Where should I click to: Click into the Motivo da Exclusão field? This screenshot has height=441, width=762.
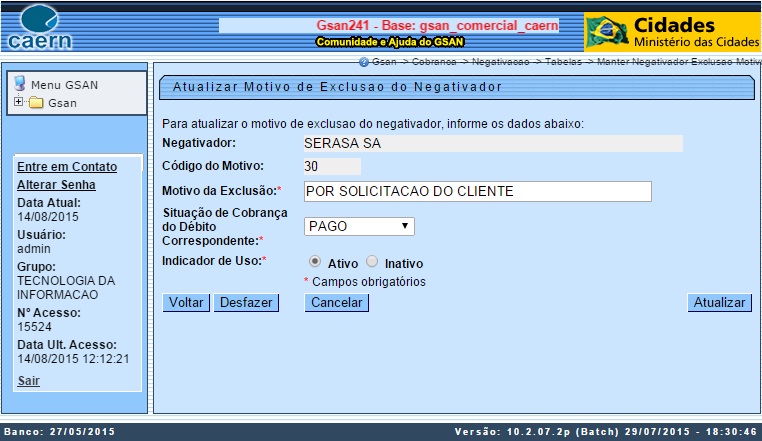[478, 192]
